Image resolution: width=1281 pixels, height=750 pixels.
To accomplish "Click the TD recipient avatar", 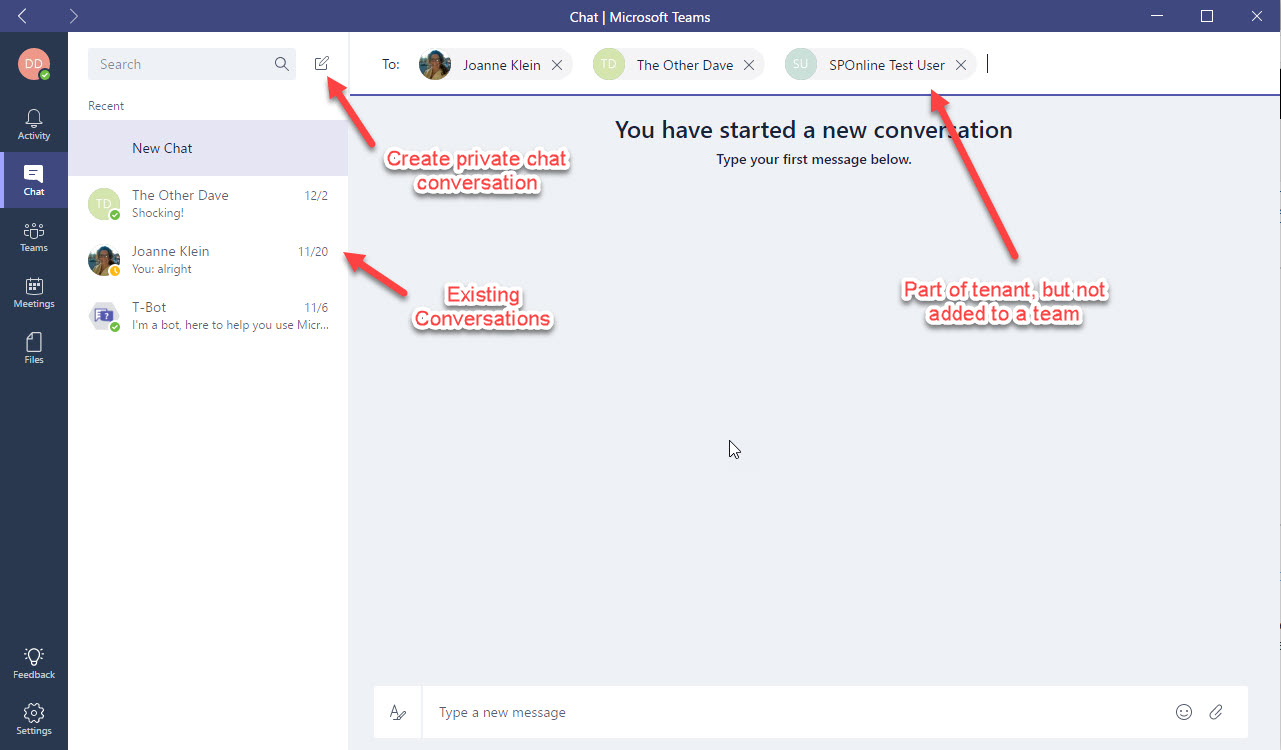I will point(609,65).
